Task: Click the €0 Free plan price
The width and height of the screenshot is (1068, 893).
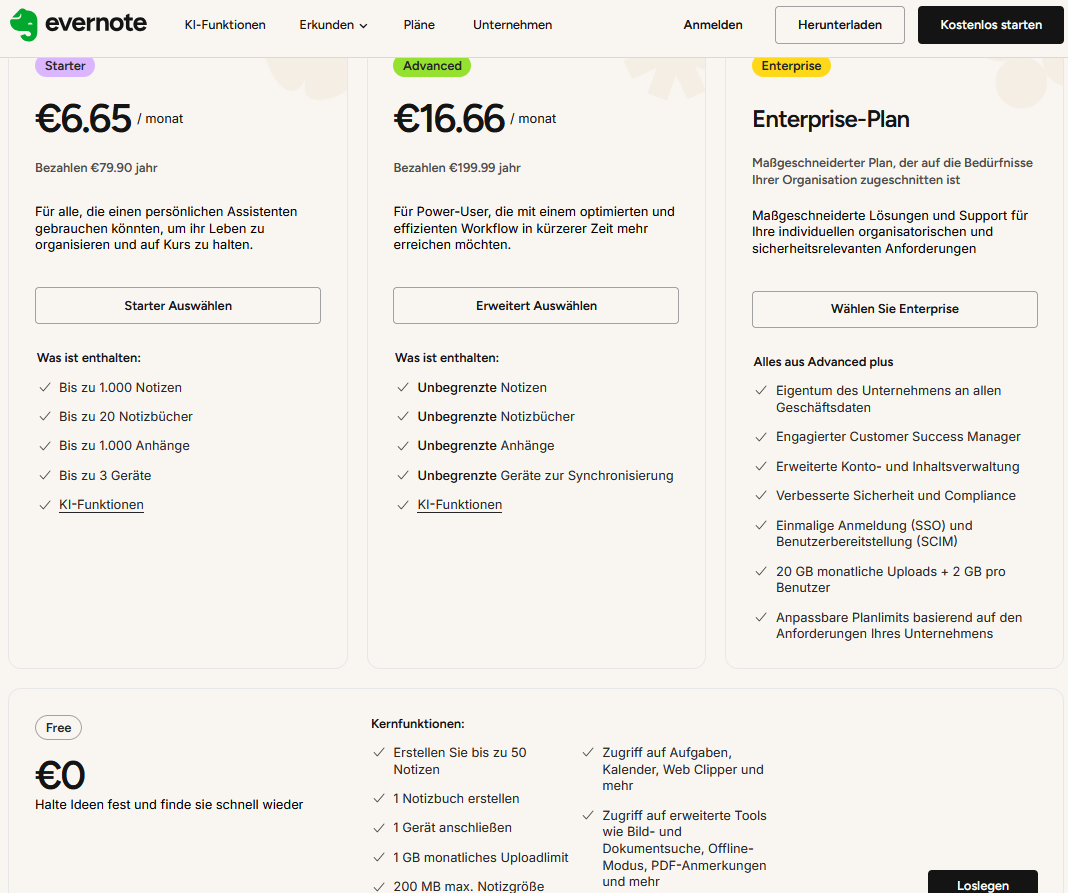Action: click(60, 775)
